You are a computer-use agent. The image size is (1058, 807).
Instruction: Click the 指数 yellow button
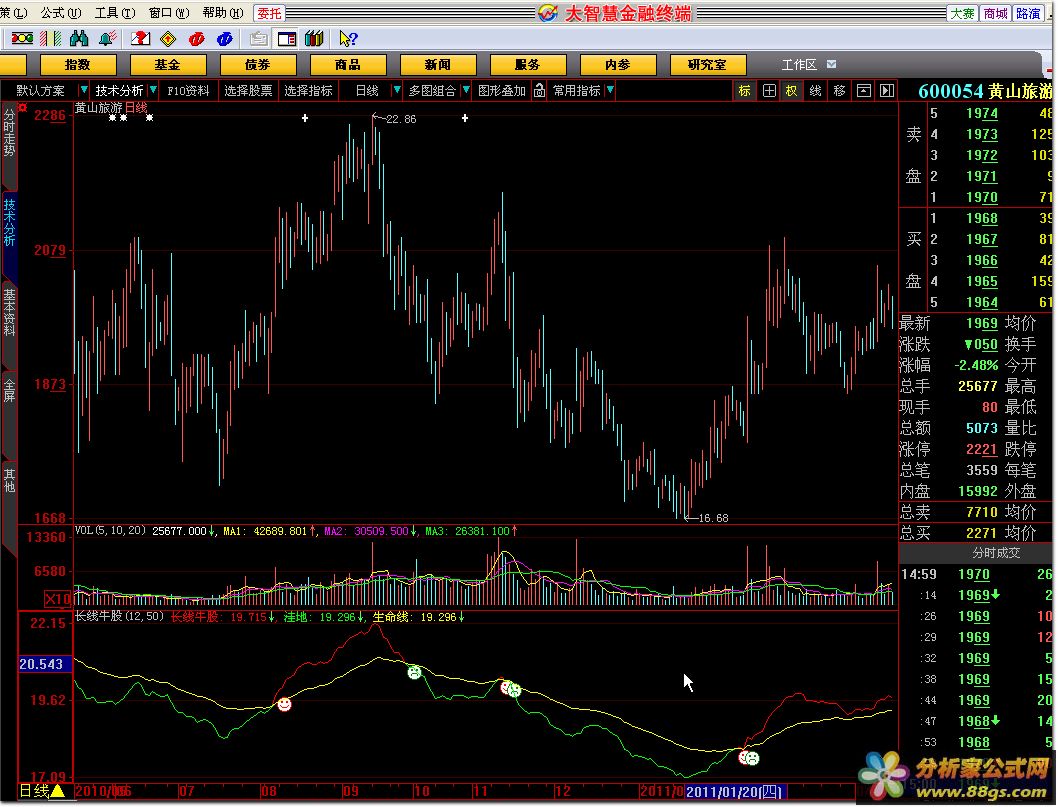(78, 65)
